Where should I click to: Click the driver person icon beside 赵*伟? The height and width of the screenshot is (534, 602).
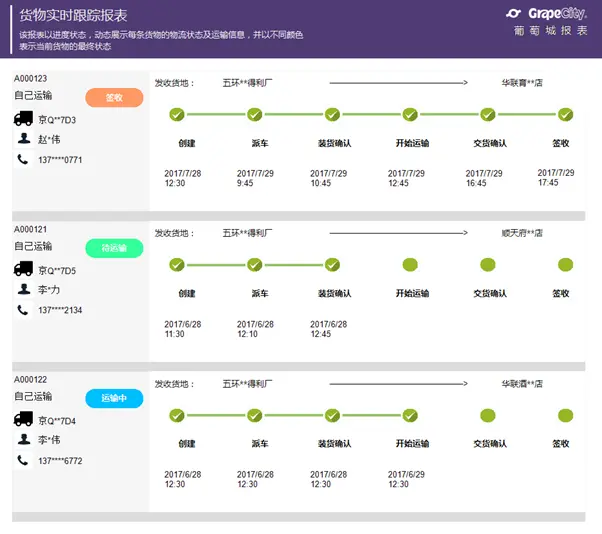24,139
